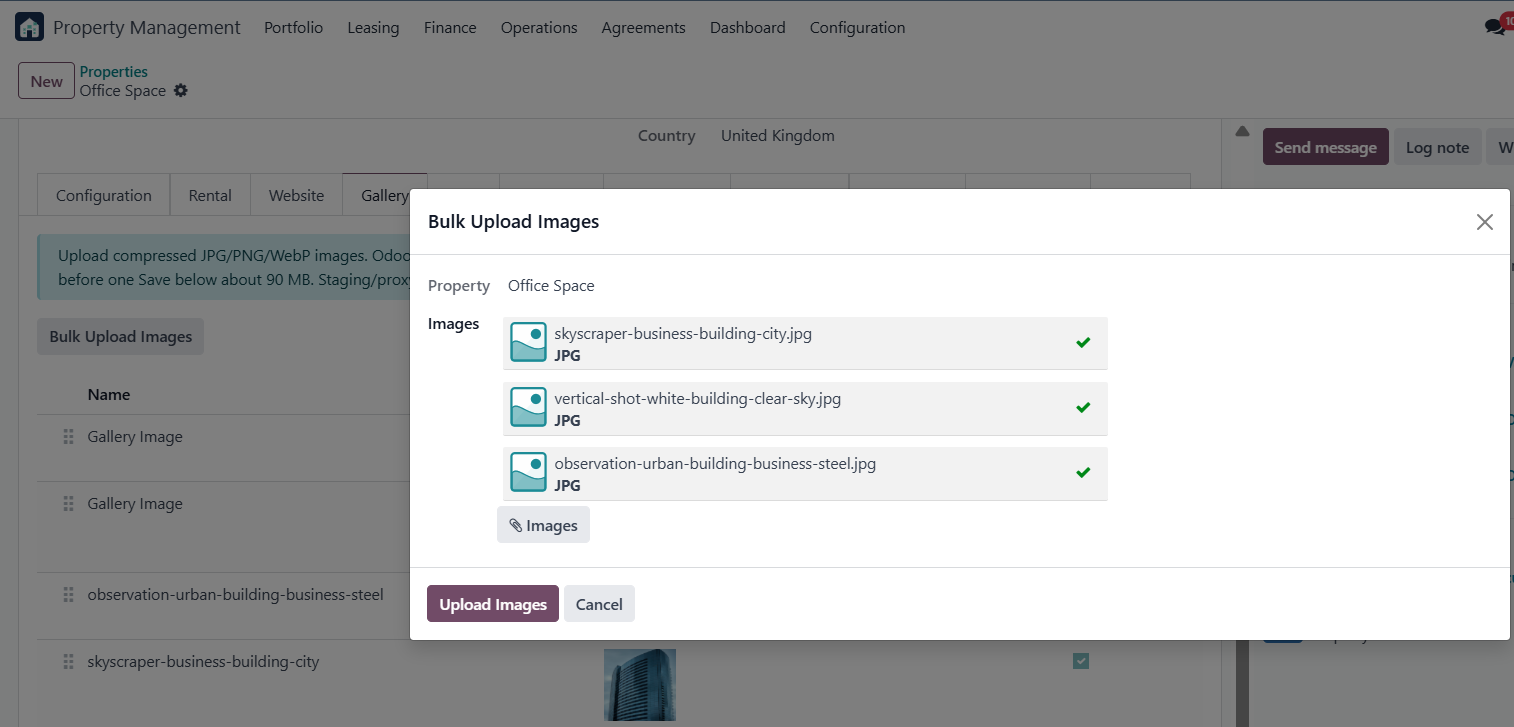Click United Kingdom country value
Screen dimensions: 1514x727
coord(778,135)
